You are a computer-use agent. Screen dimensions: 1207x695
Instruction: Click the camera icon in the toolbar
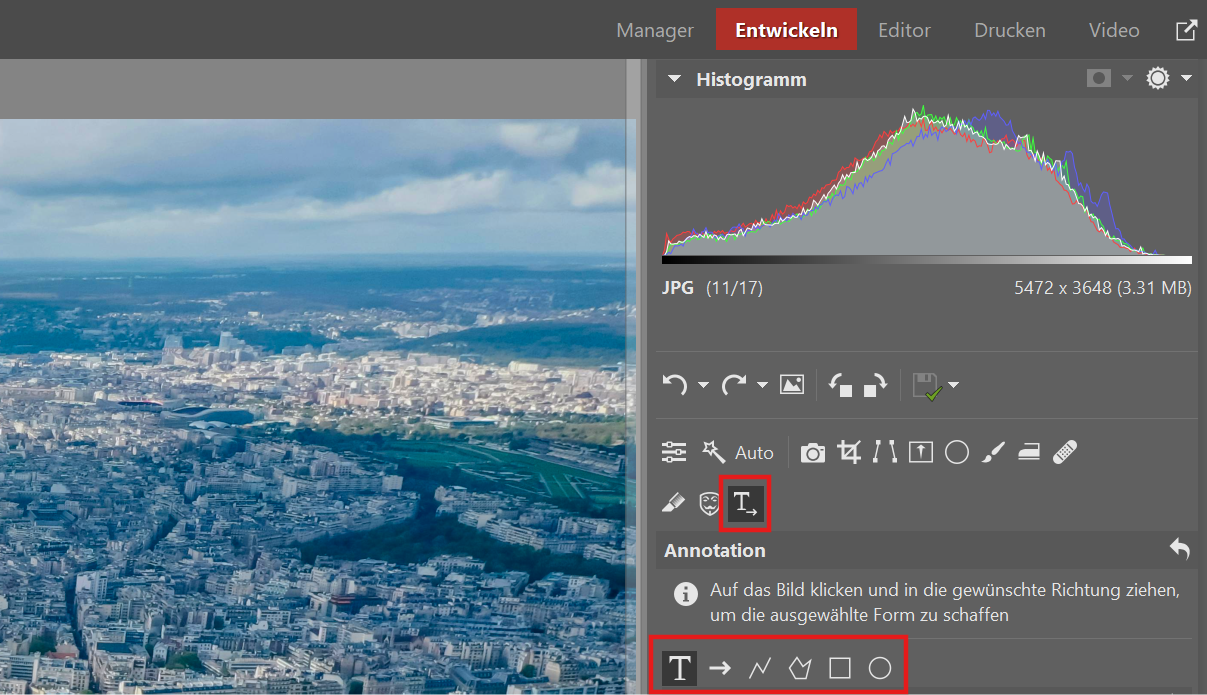tap(813, 453)
